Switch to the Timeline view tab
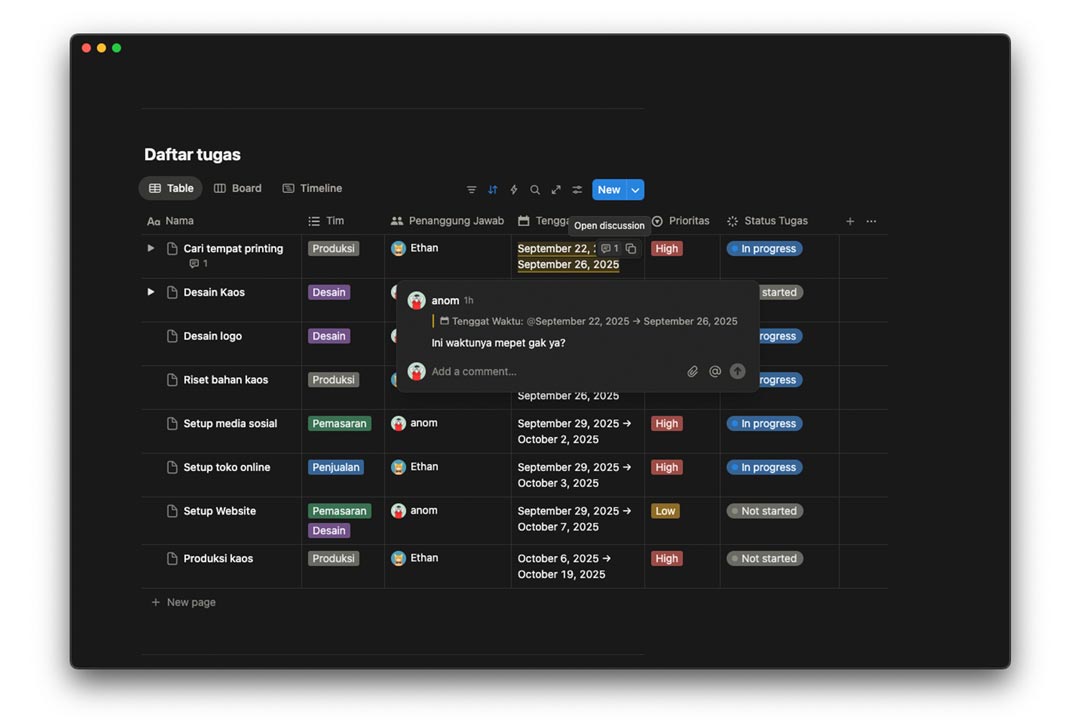 click(x=312, y=188)
